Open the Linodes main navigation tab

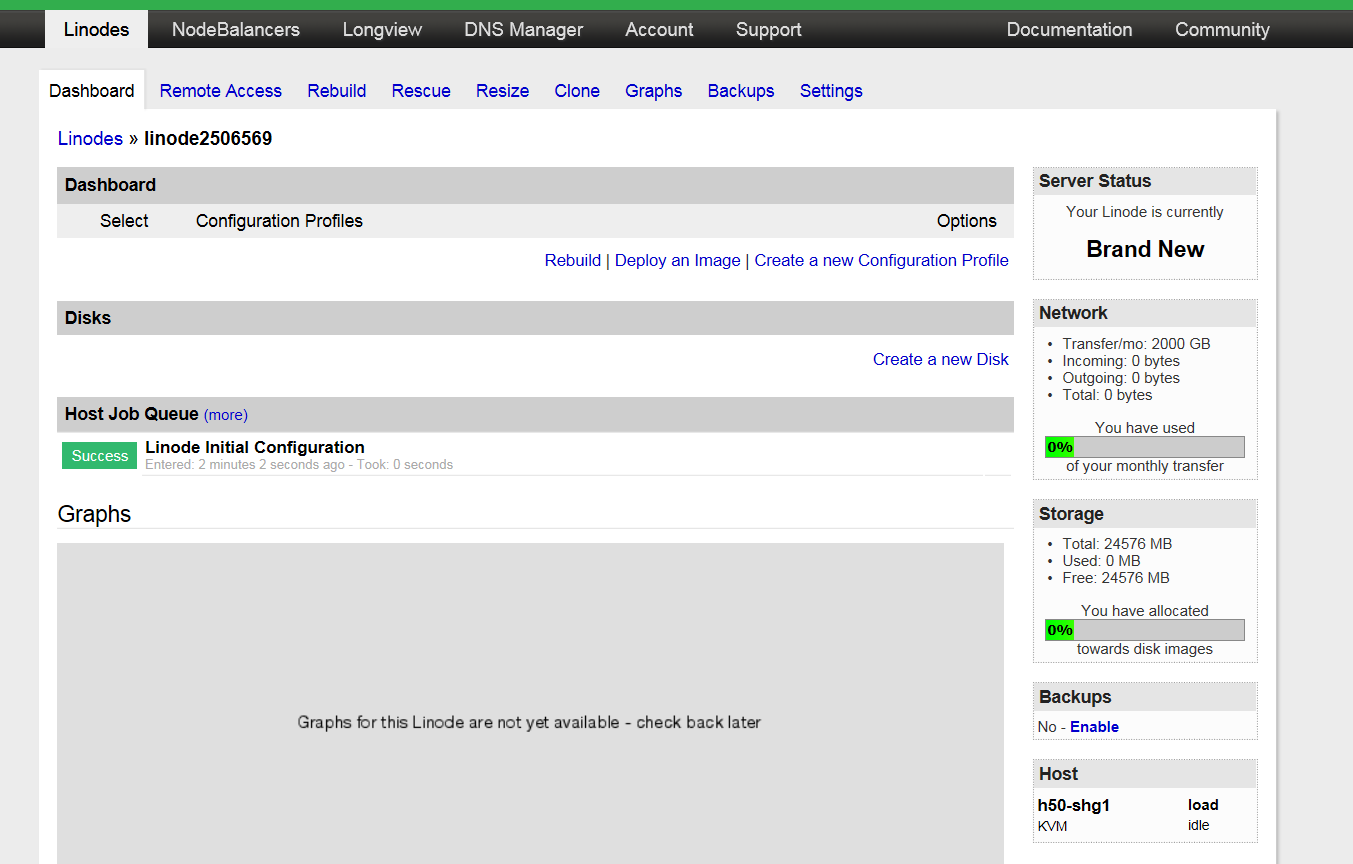click(x=96, y=29)
